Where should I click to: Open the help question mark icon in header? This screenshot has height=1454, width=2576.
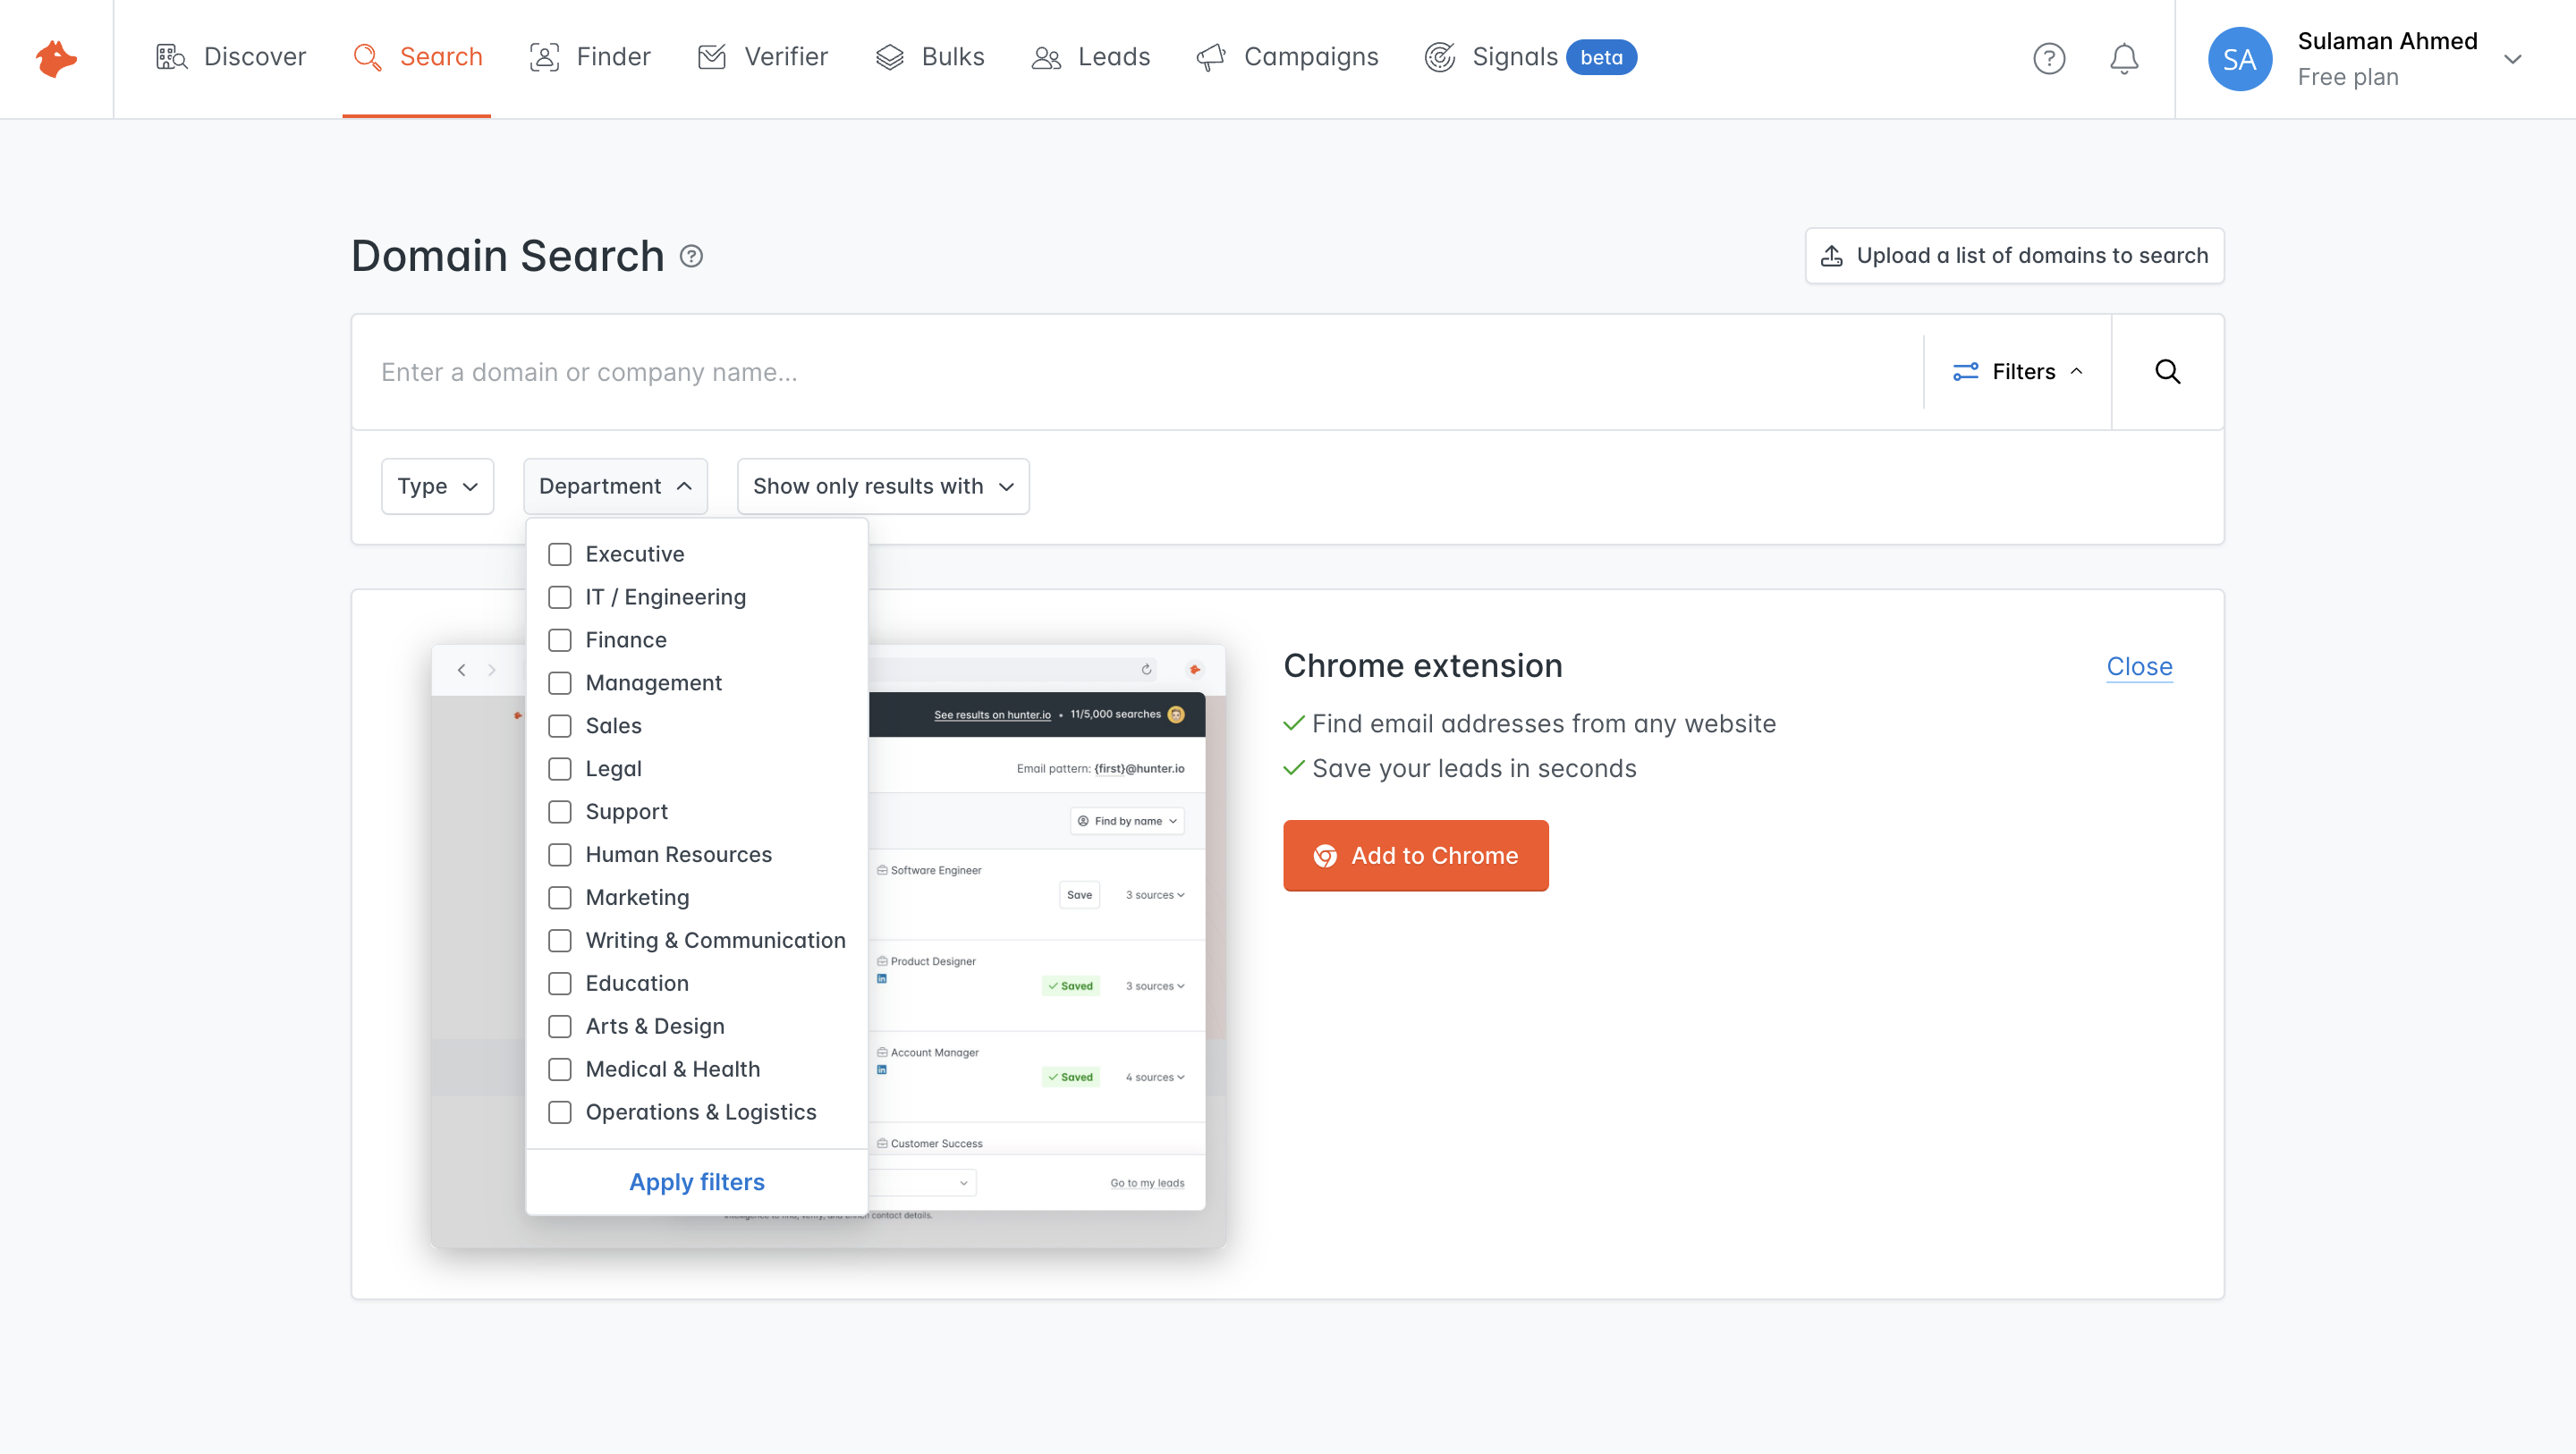tap(2048, 58)
